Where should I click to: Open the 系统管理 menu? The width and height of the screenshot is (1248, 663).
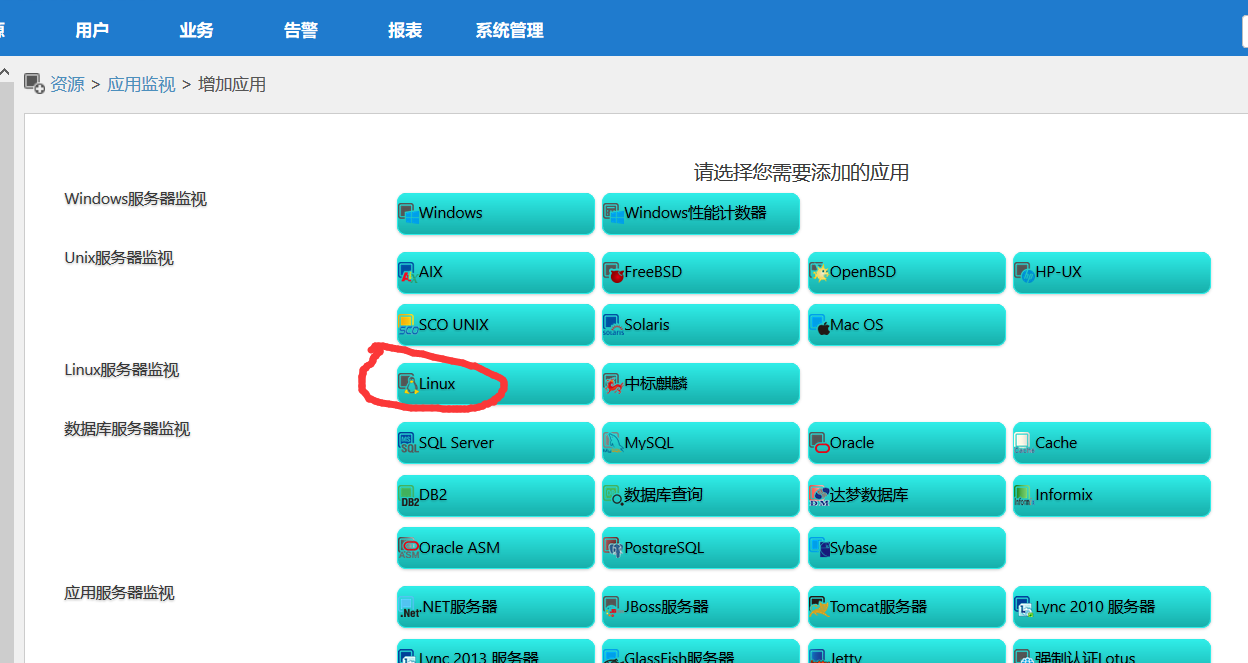pos(510,30)
